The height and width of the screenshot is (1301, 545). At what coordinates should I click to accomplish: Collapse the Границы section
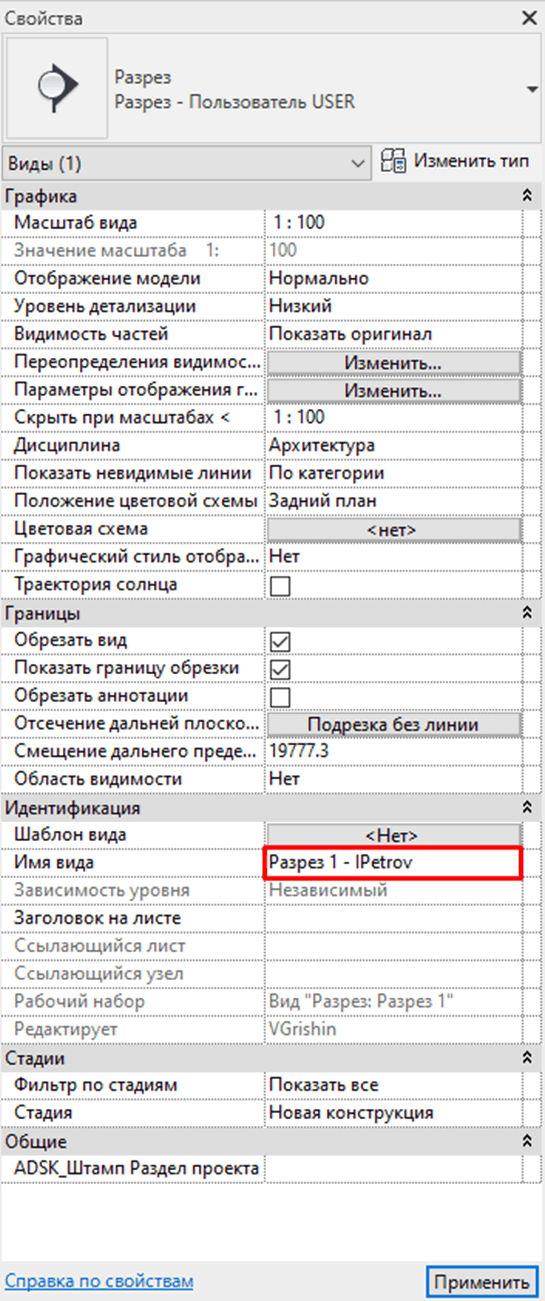point(528,613)
